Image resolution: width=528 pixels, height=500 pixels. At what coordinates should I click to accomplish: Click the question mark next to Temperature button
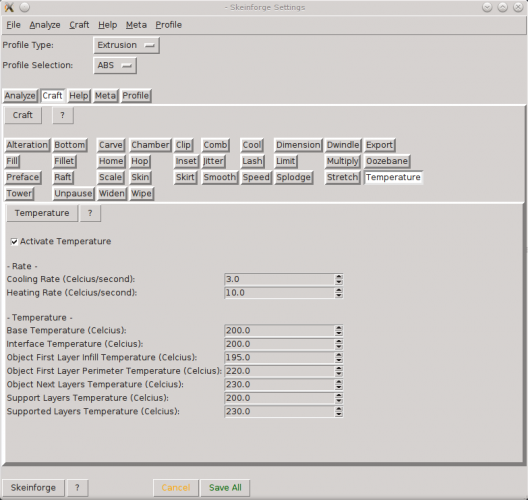90,213
